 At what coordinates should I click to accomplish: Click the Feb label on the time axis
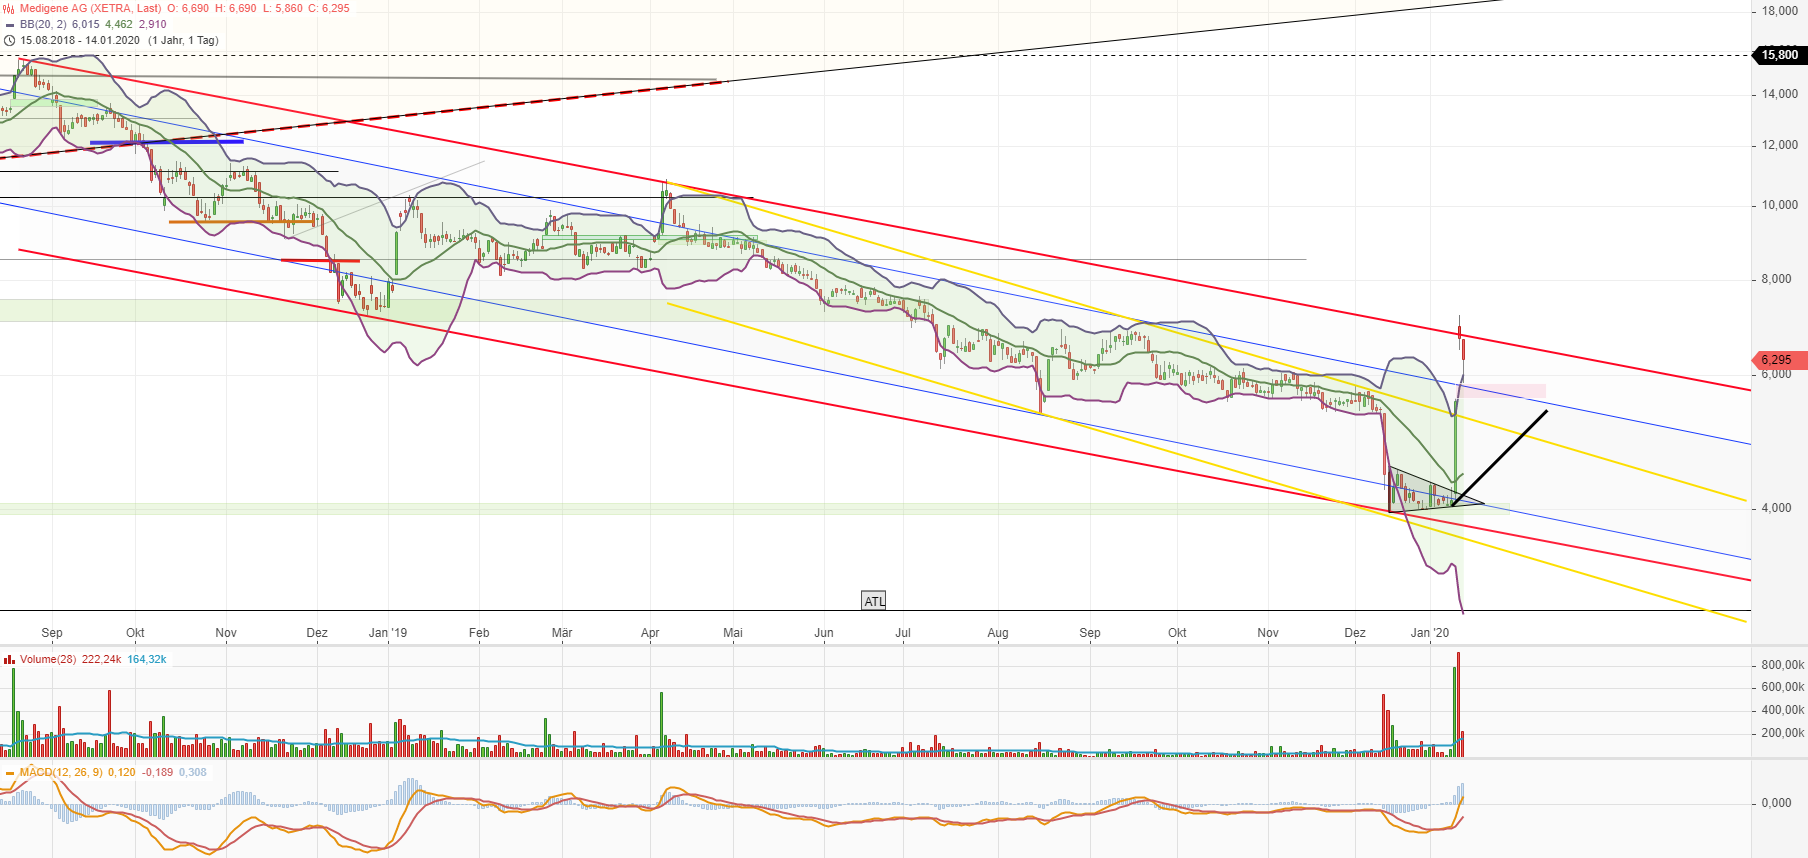[479, 633]
